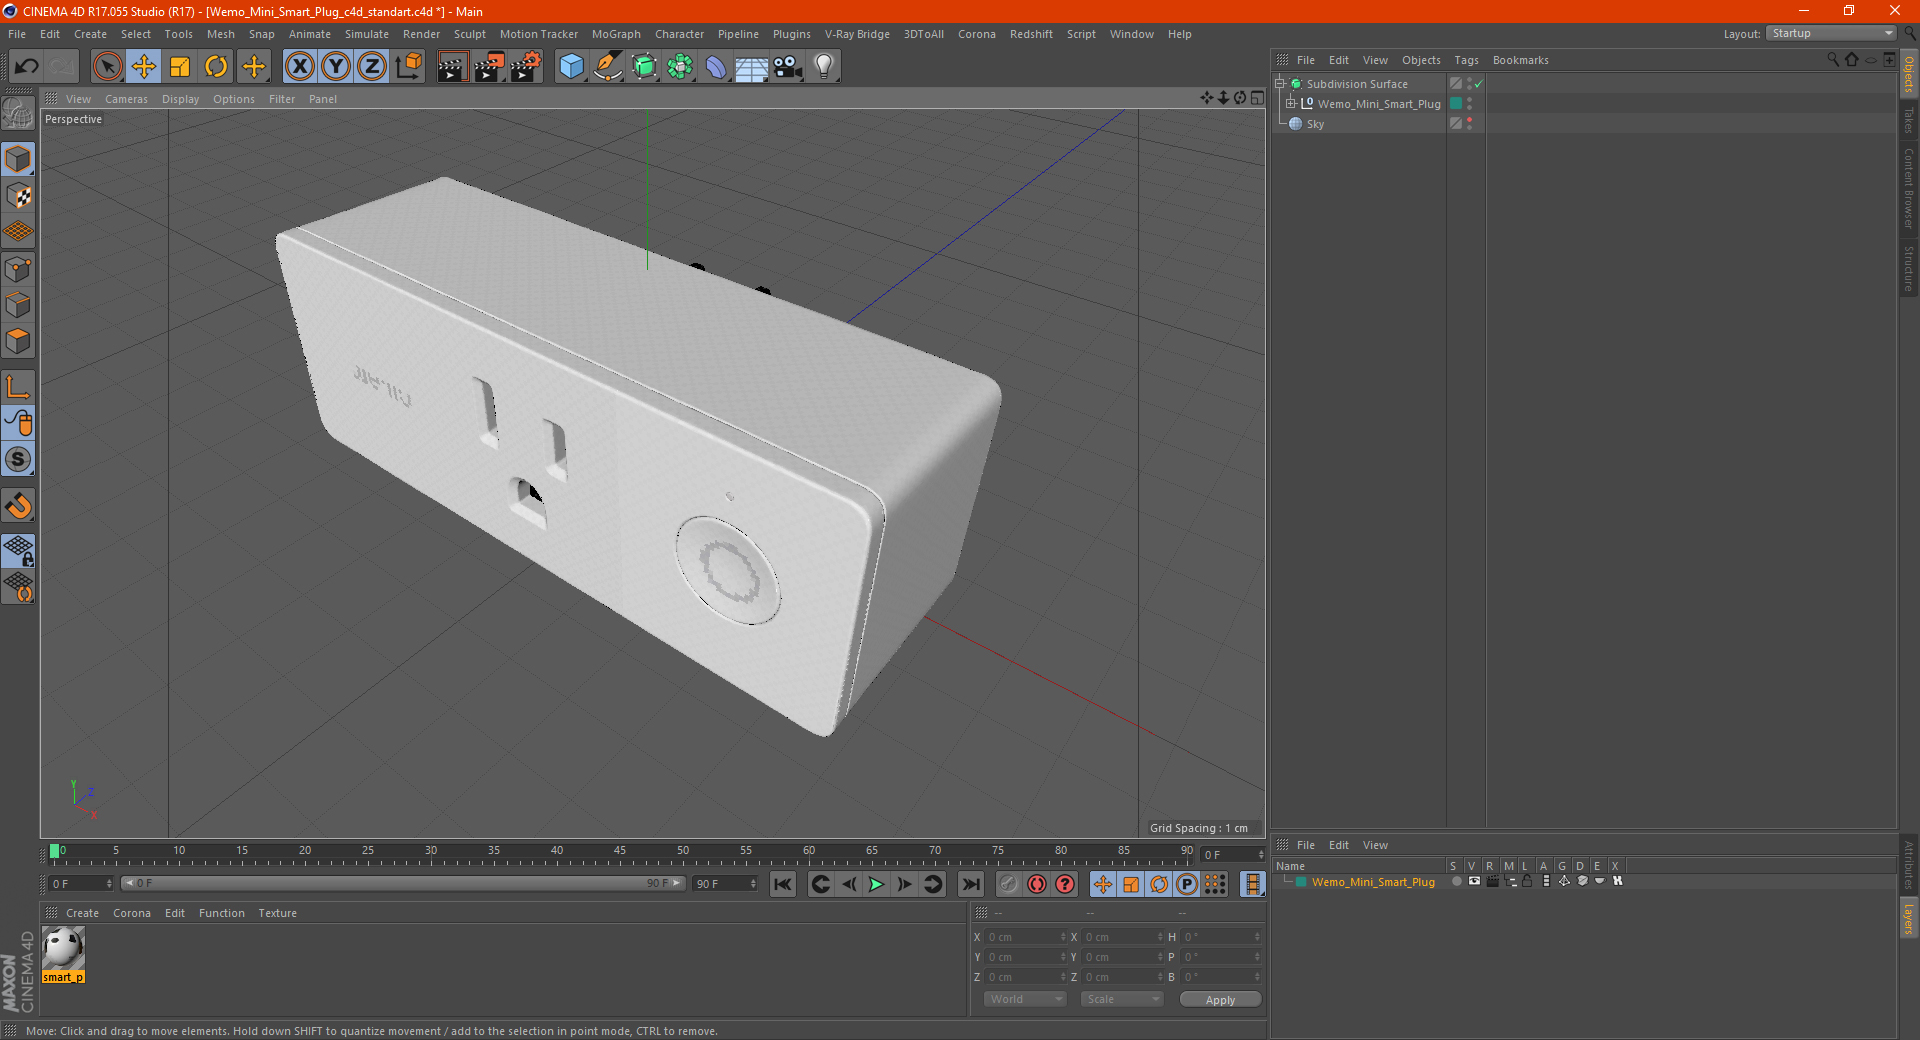Select the Sky object
The height and width of the screenshot is (1040, 1920).
tap(1315, 124)
